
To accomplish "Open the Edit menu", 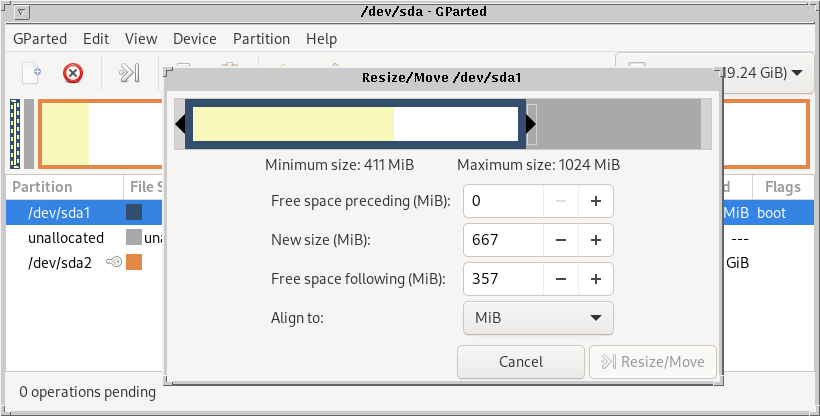I will (96, 39).
